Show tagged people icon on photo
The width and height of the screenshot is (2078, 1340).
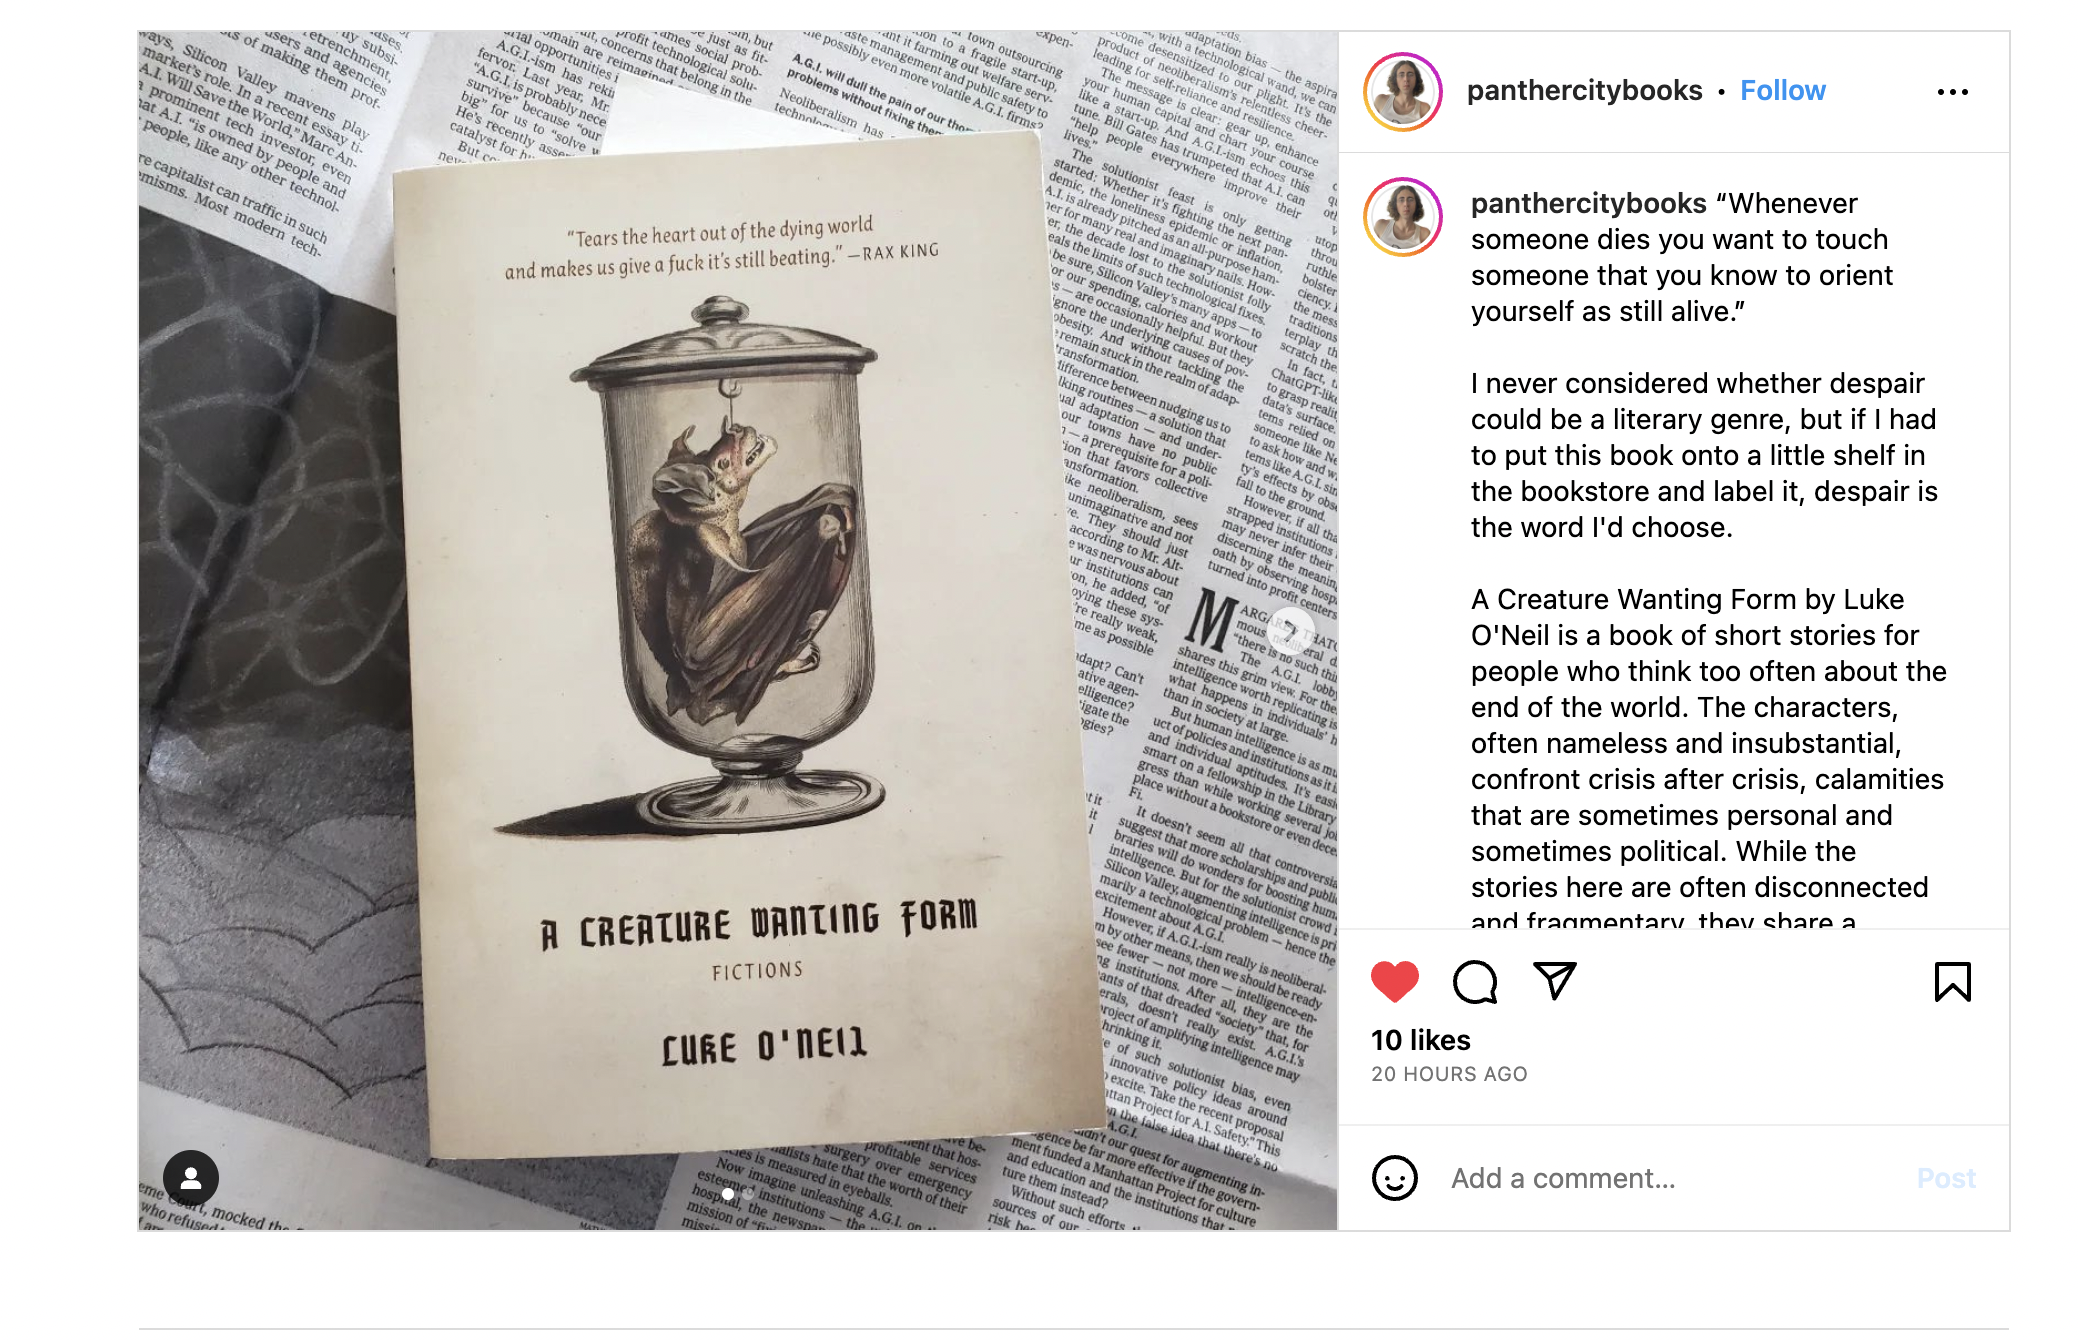pyautogui.click(x=191, y=1177)
